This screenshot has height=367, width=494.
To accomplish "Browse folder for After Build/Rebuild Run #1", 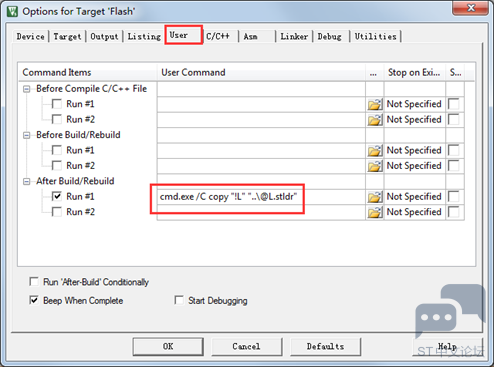I will 375,197.
